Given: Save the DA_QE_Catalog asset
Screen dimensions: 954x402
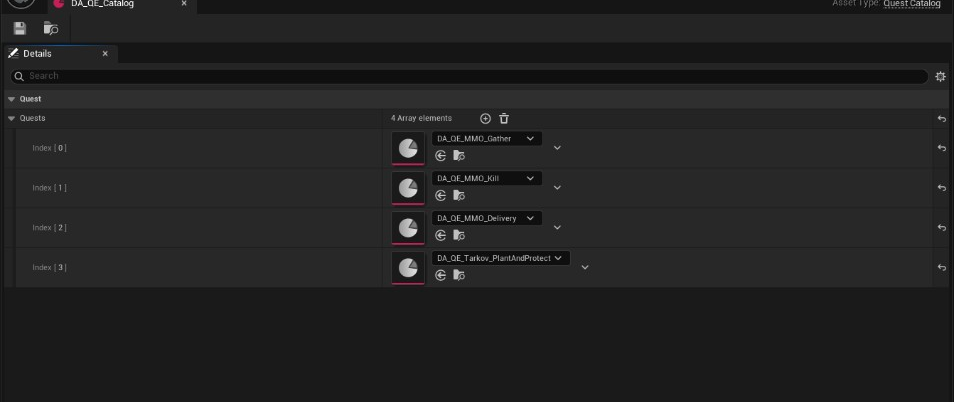Looking at the screenshot, I should [x=19, y=28].
